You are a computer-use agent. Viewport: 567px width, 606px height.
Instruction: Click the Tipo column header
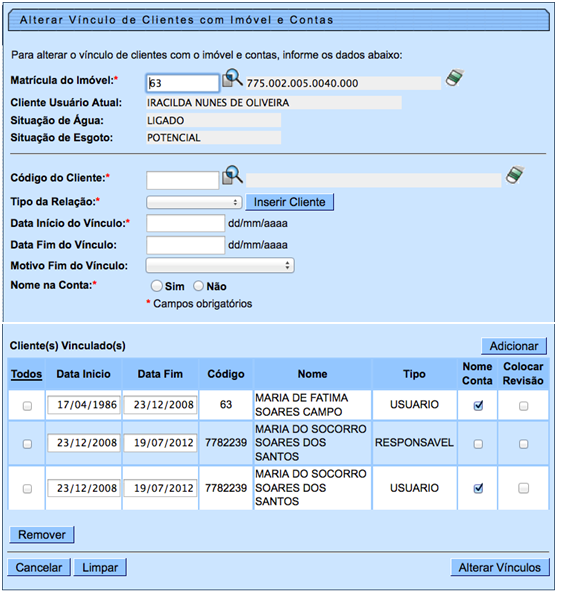[414, 374]
